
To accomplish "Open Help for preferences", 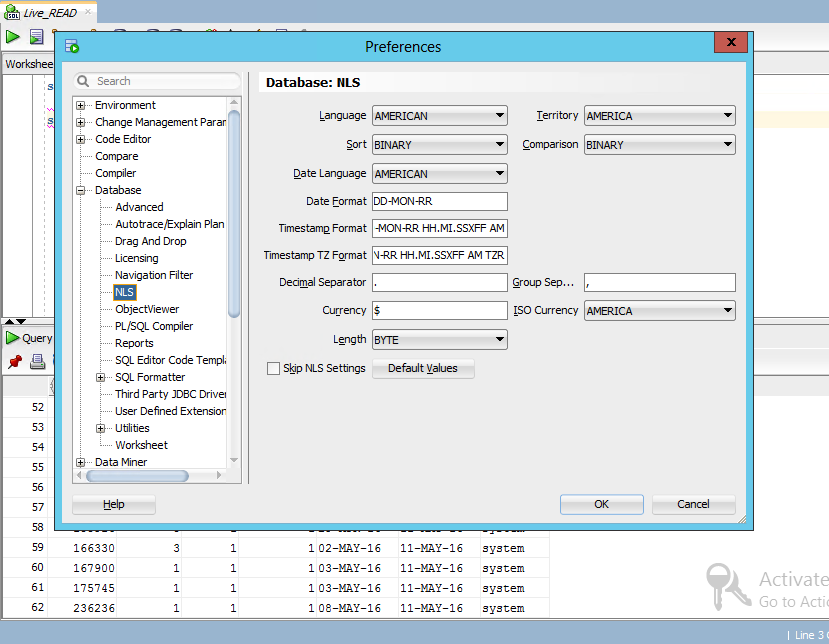I will pyautogui.click(x=114, y=504).
